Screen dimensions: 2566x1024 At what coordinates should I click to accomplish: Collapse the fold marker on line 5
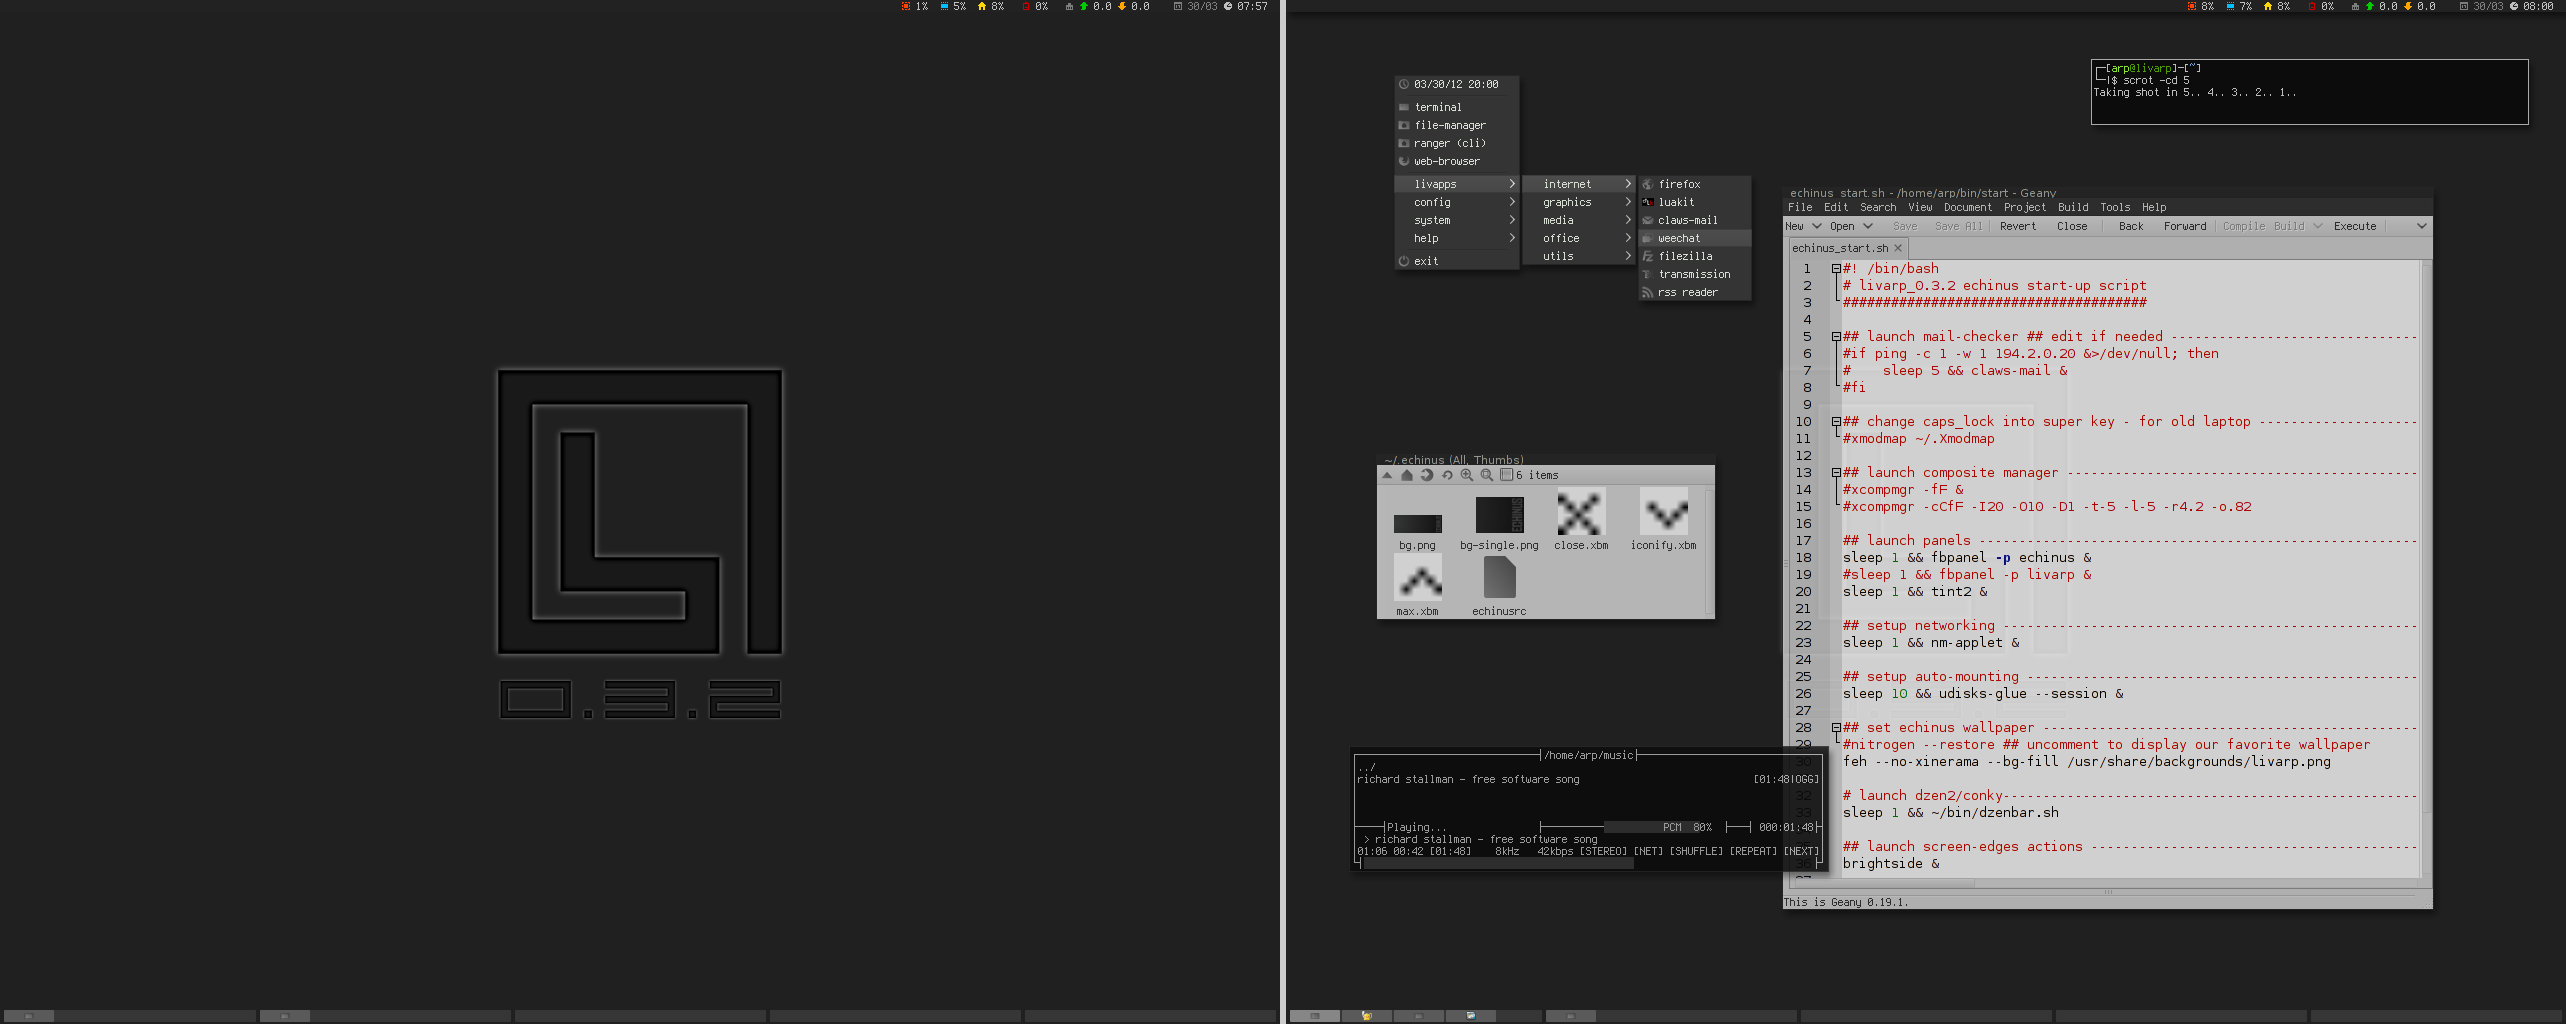click(x=1836, y=337)
